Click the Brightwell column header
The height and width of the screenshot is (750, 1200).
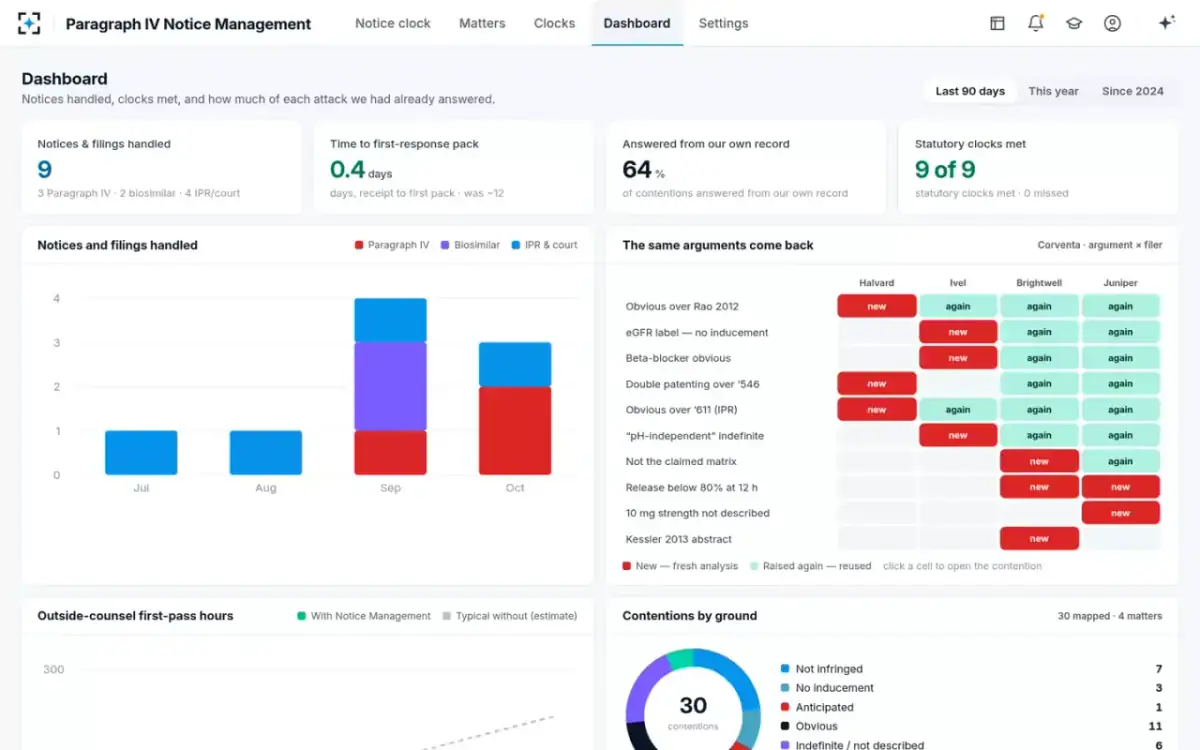(x=1039, y=283)
